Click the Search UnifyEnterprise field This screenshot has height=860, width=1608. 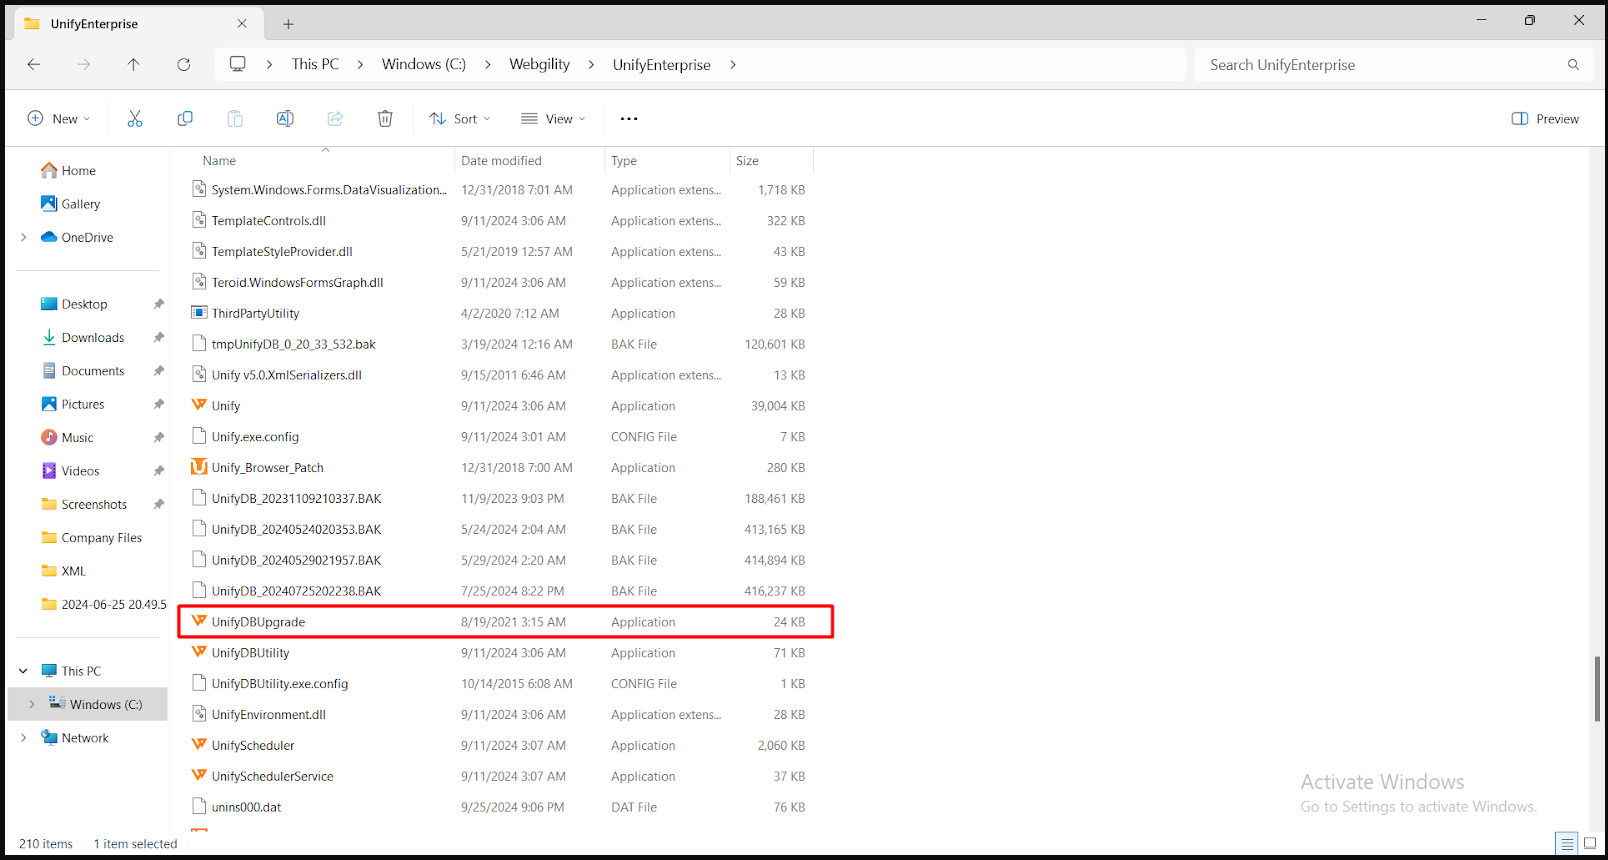point(1380,65)
